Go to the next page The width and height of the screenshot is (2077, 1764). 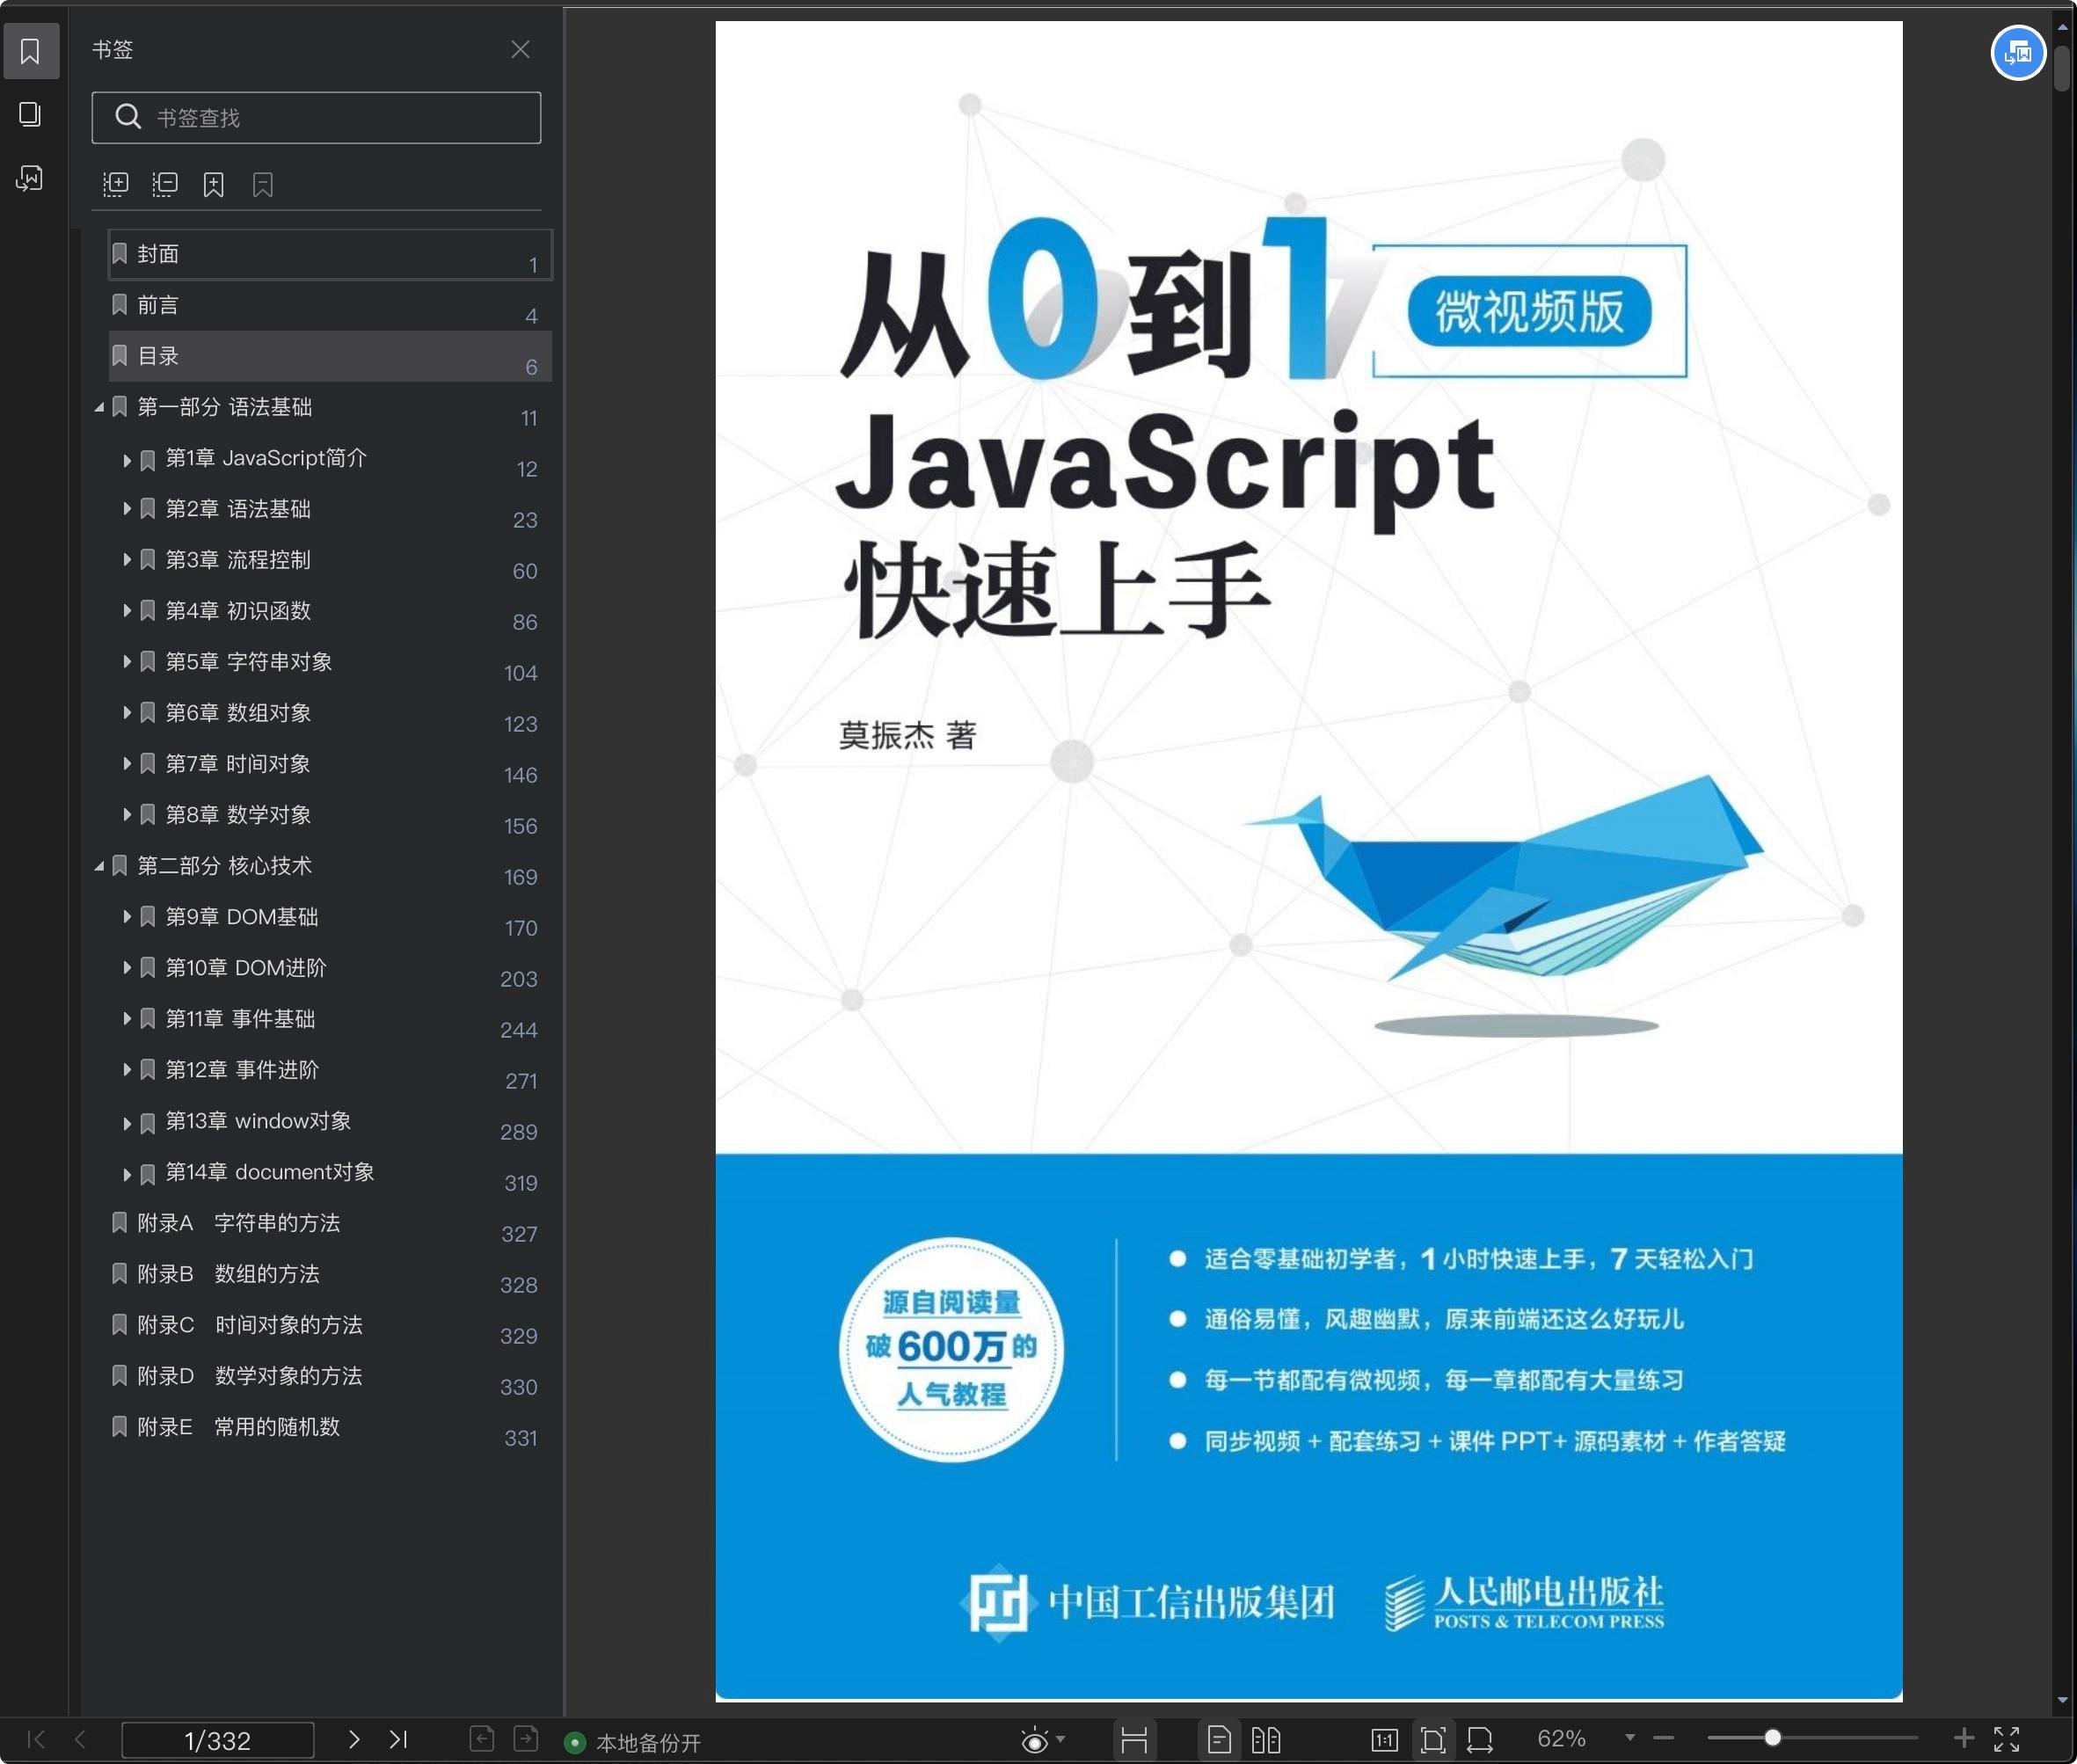point(353,1739)
